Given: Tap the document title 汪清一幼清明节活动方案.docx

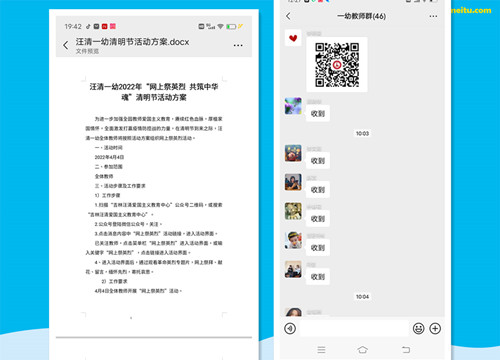Looking at the screenshot, I should 132,42.
